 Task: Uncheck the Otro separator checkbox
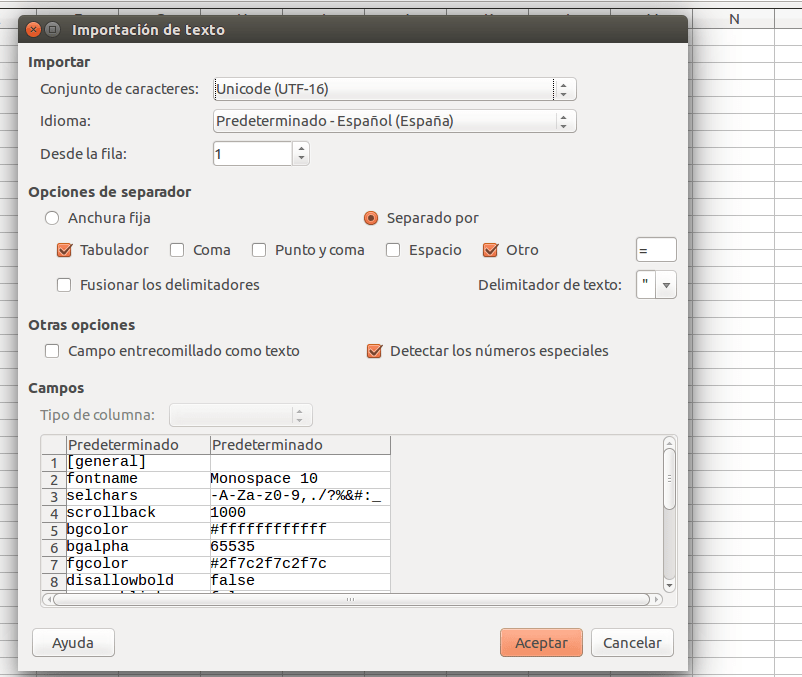pos(490,250)
